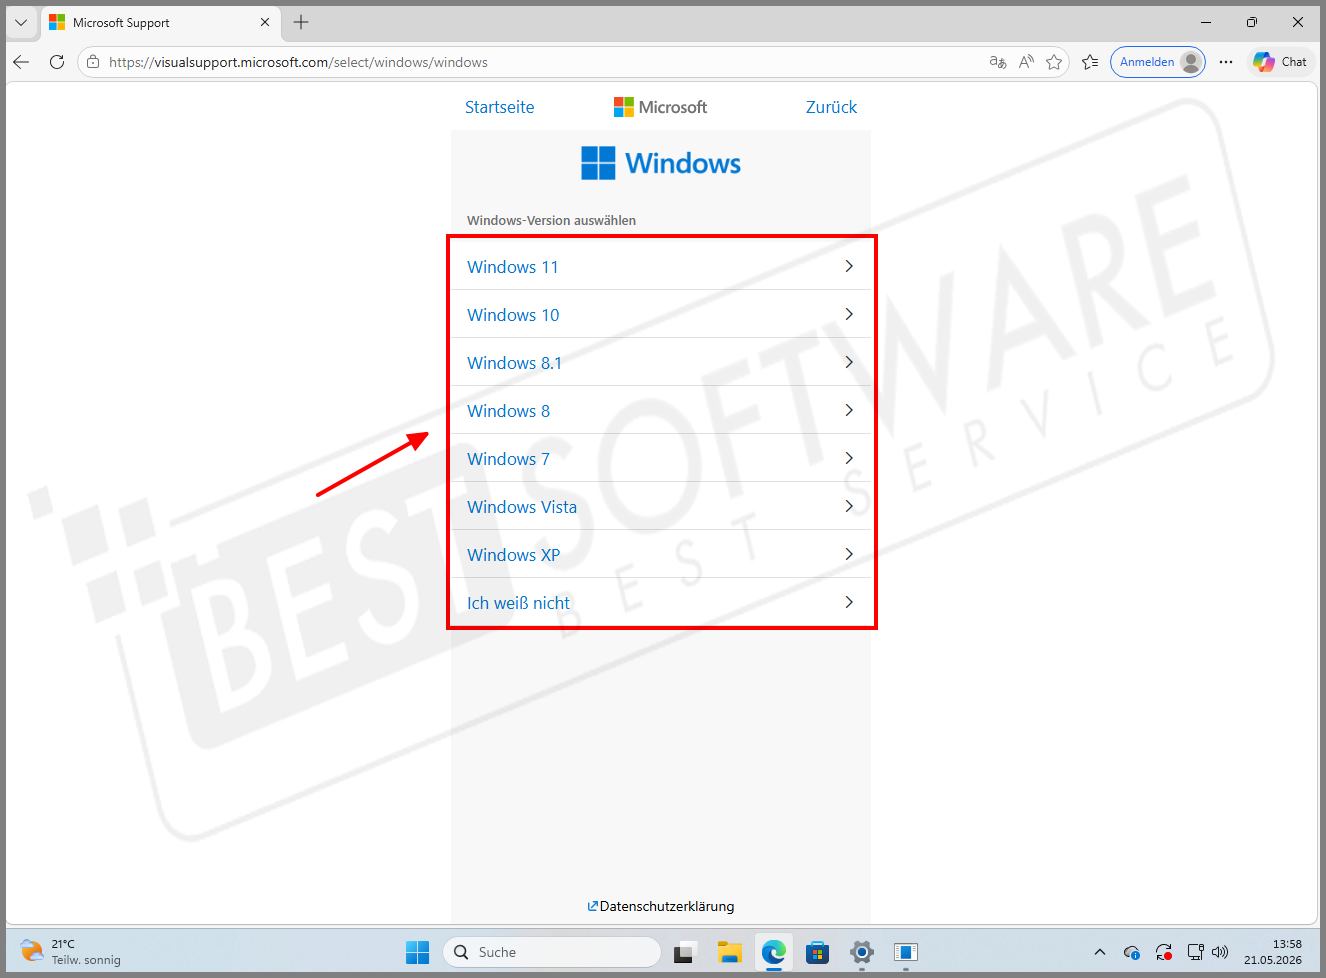Select the Microsoft Support tab
The width and height of the screenshot is (1326, 978).
(x=160, y=22)
